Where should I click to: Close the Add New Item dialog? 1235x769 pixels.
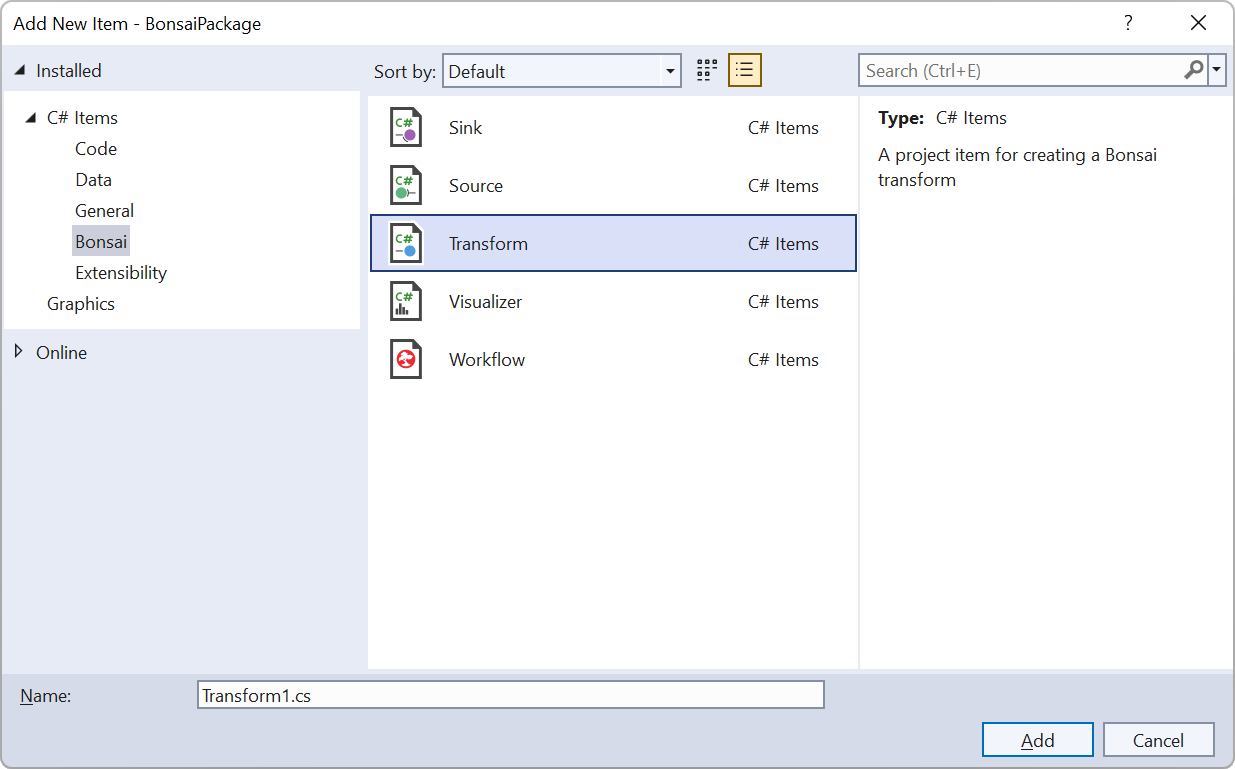(x=1199, y=23)
